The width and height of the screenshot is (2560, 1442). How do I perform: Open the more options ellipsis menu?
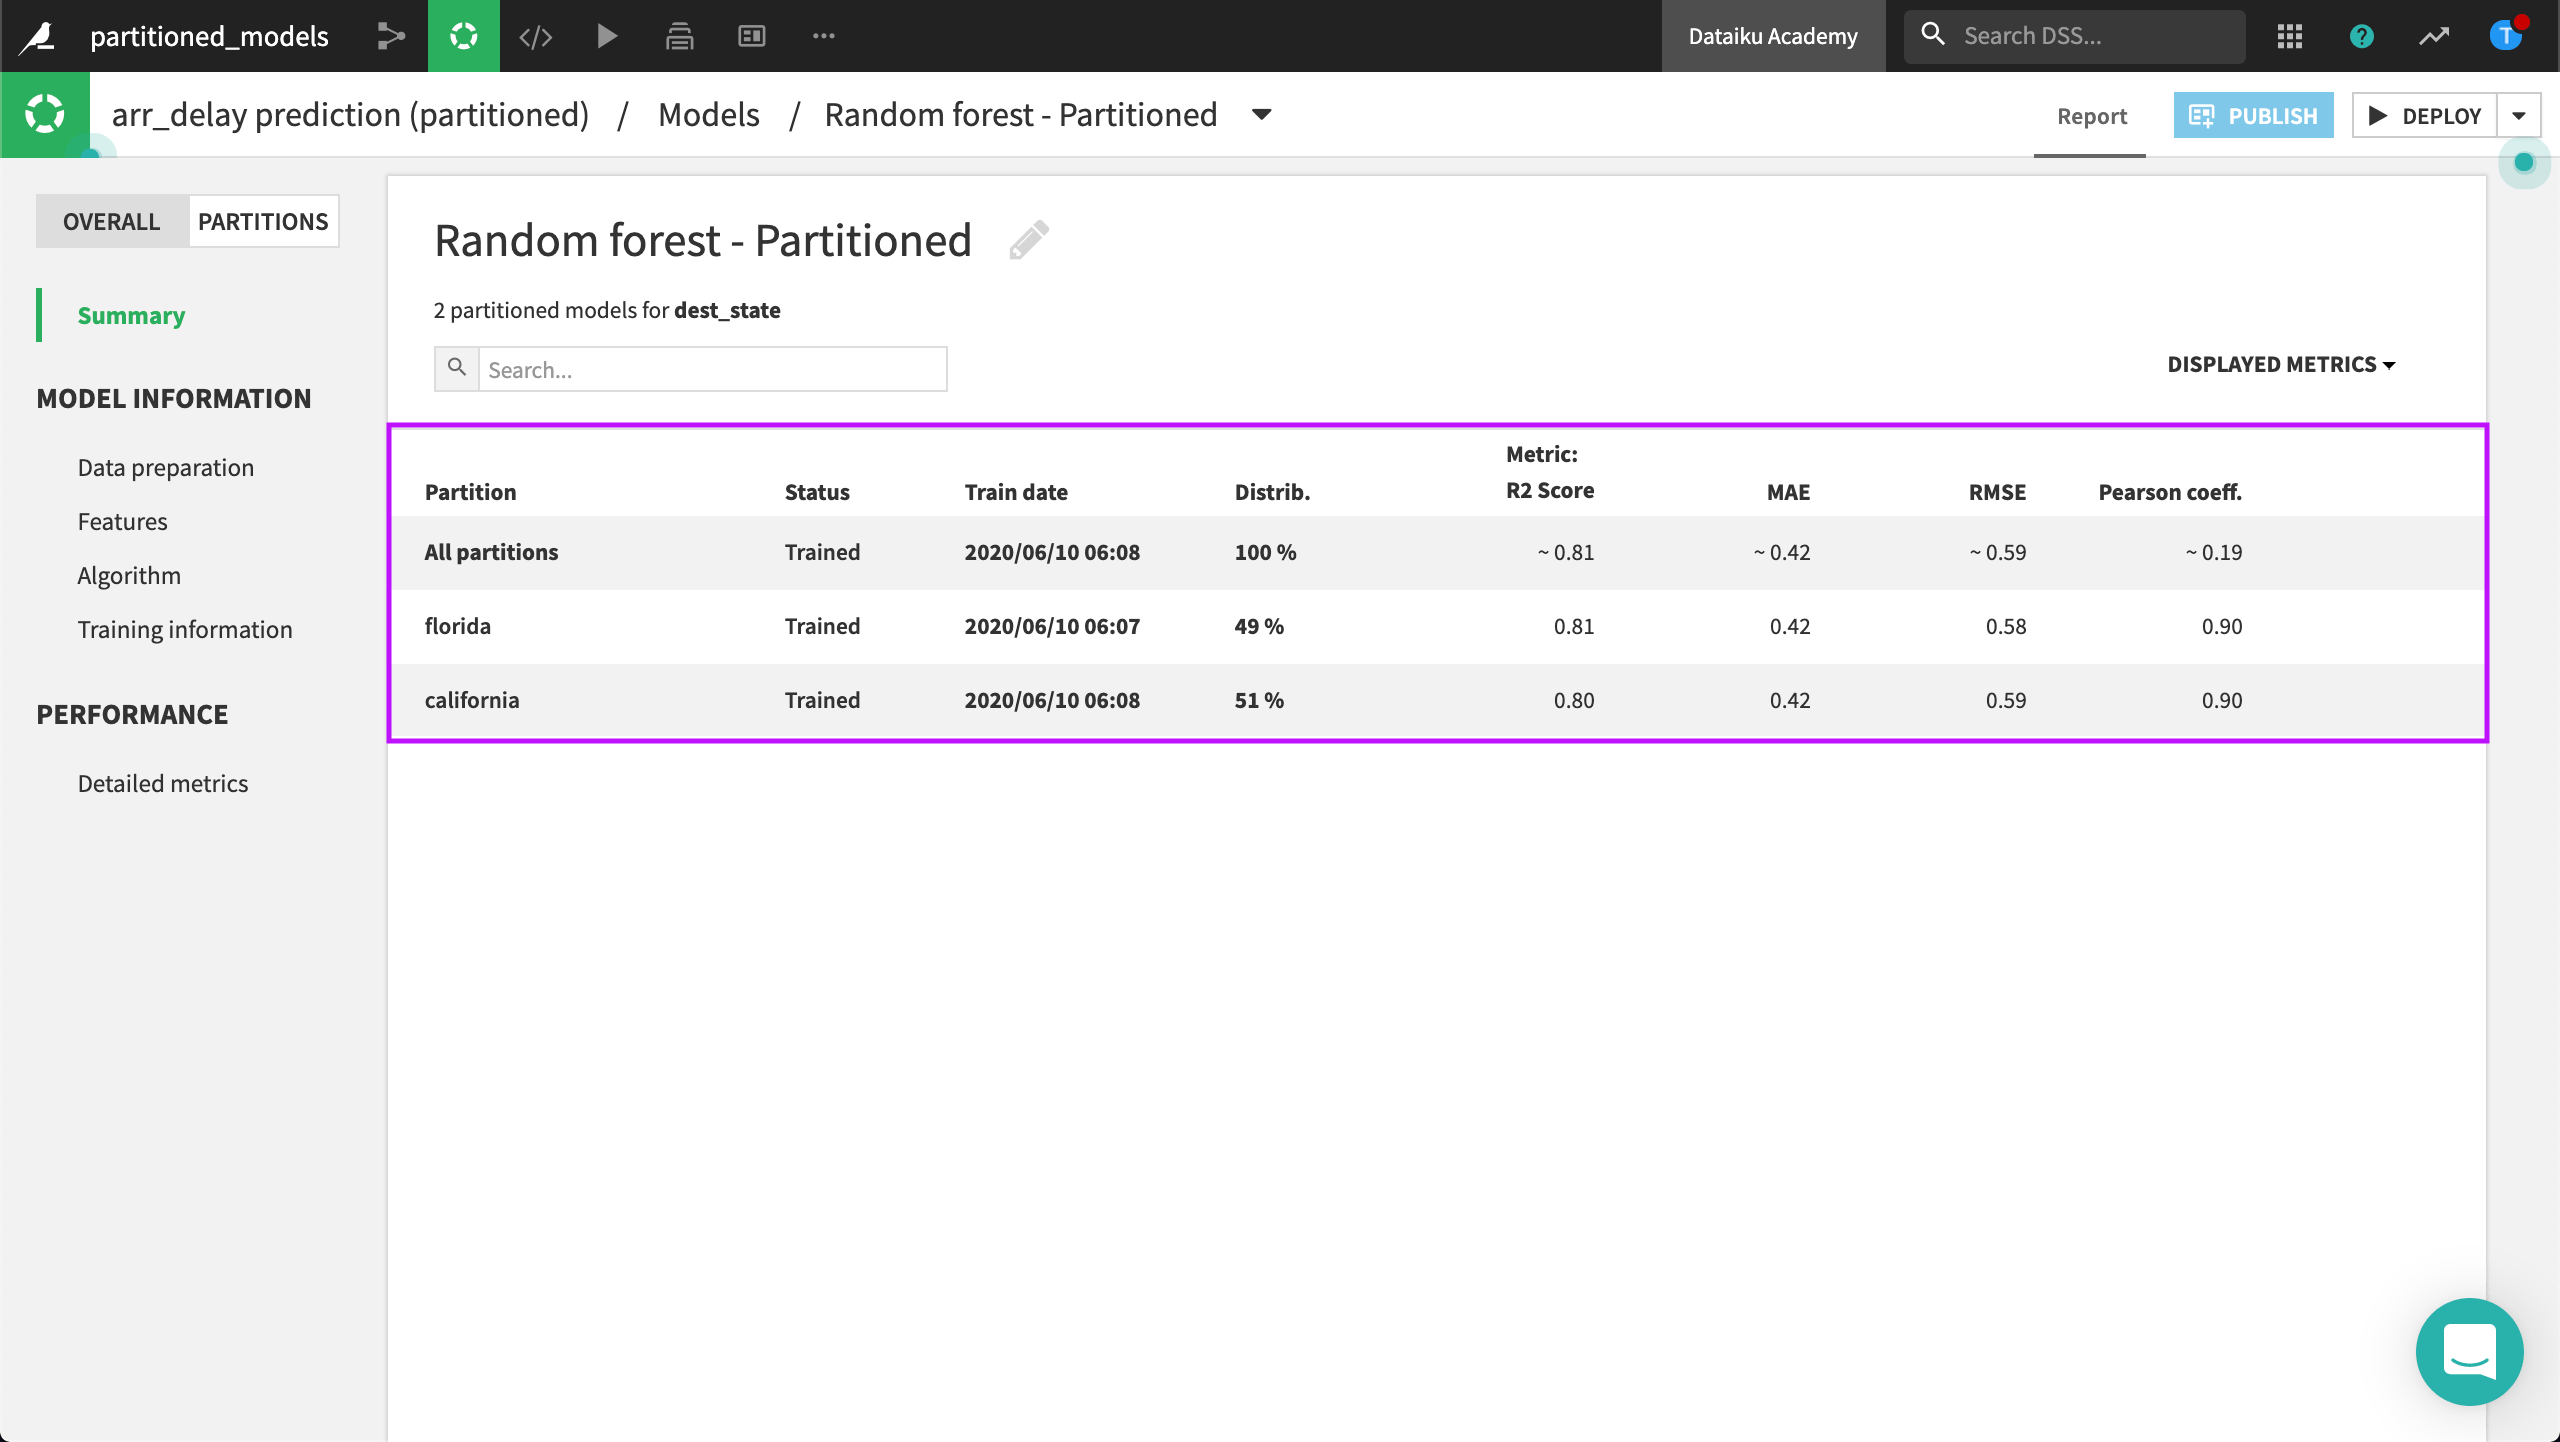pos(823,36)
